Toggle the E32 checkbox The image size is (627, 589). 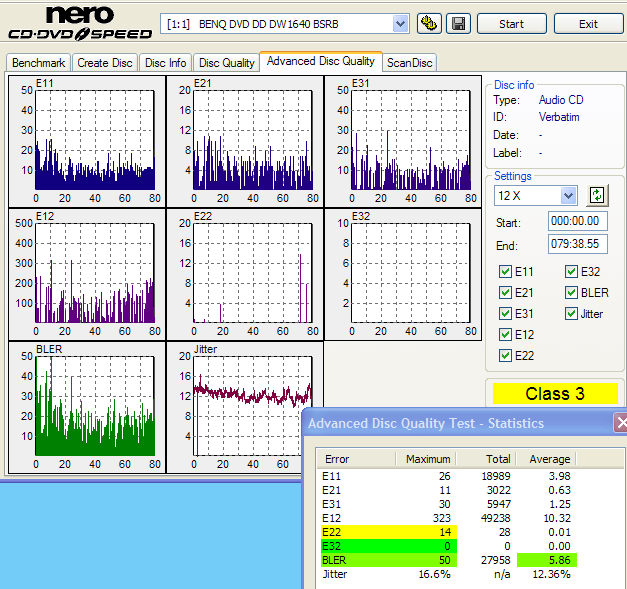click(x=571, y=271)
